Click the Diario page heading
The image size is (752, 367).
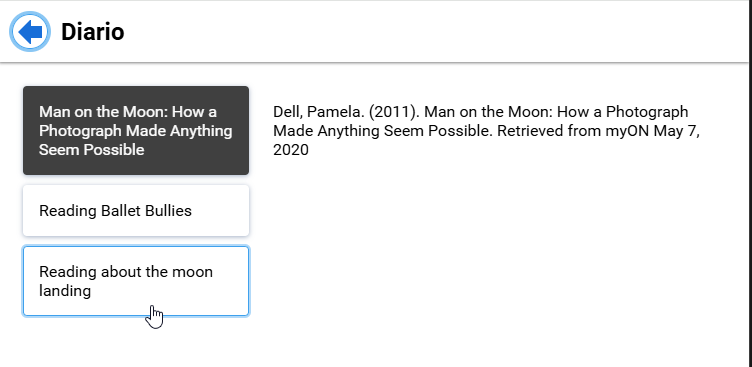(93, 32)
